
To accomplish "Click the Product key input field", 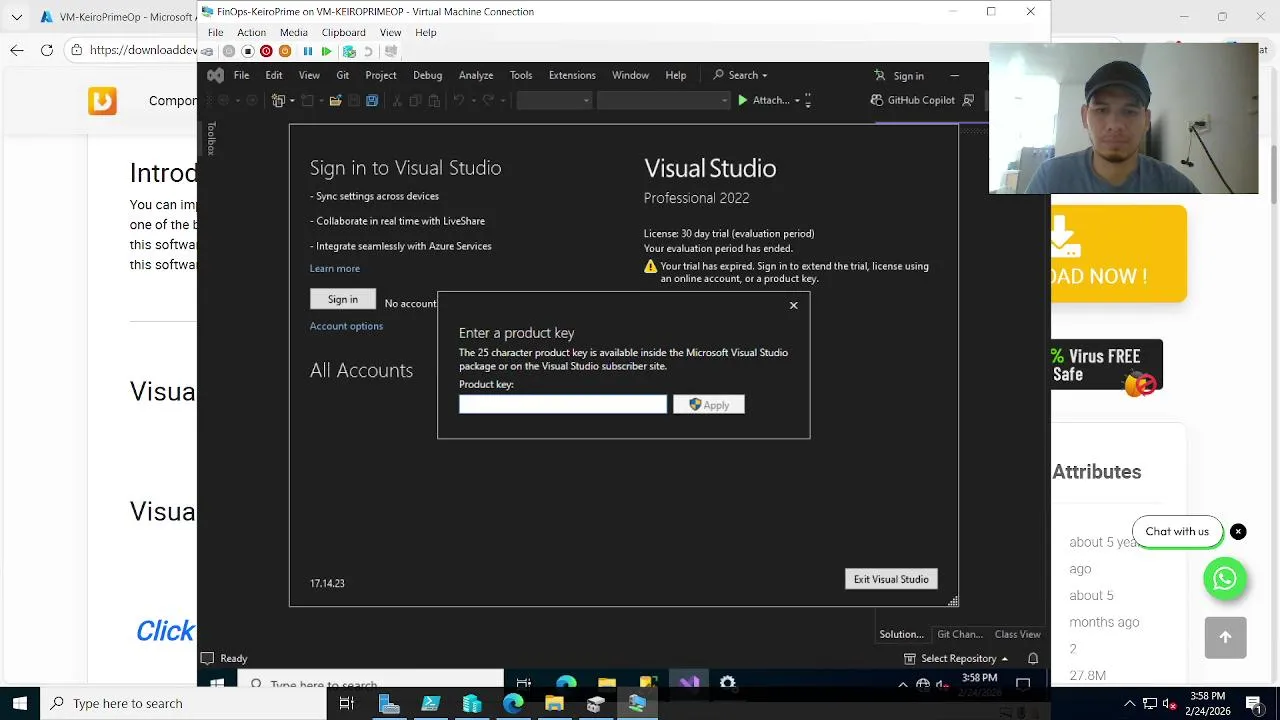I will coord(563,404).
